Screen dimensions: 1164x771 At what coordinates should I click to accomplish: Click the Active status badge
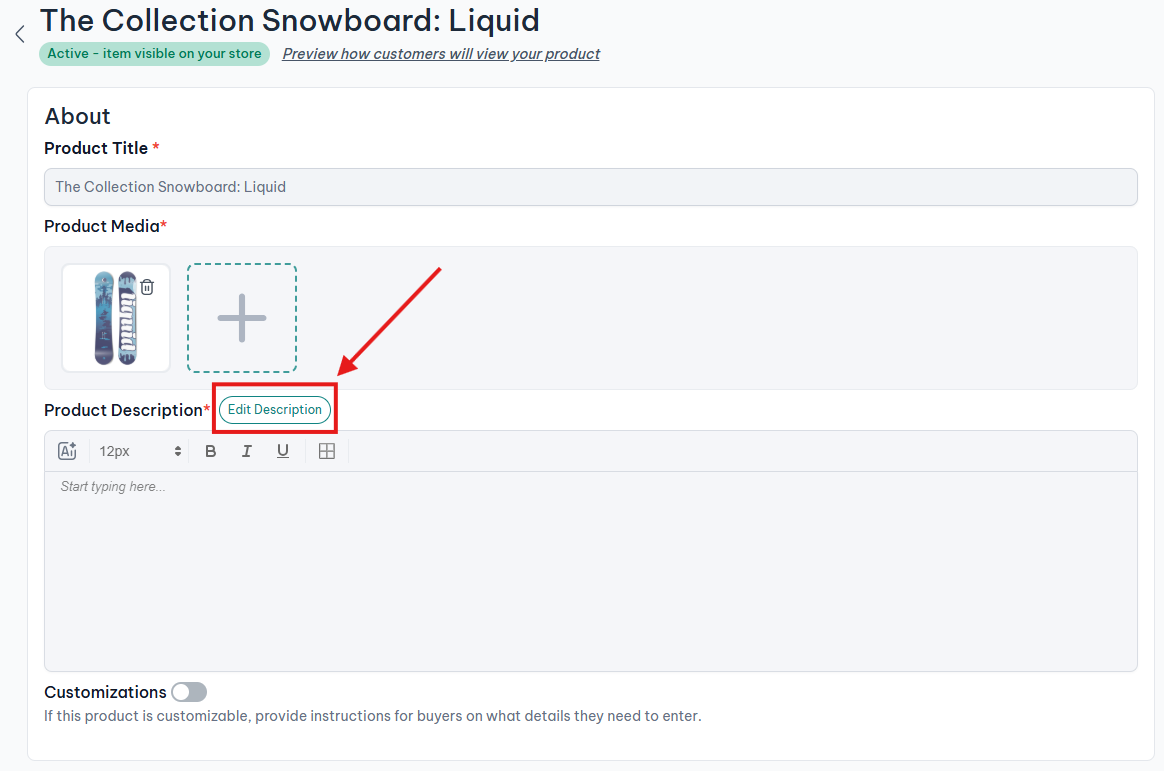coord(154,54)
